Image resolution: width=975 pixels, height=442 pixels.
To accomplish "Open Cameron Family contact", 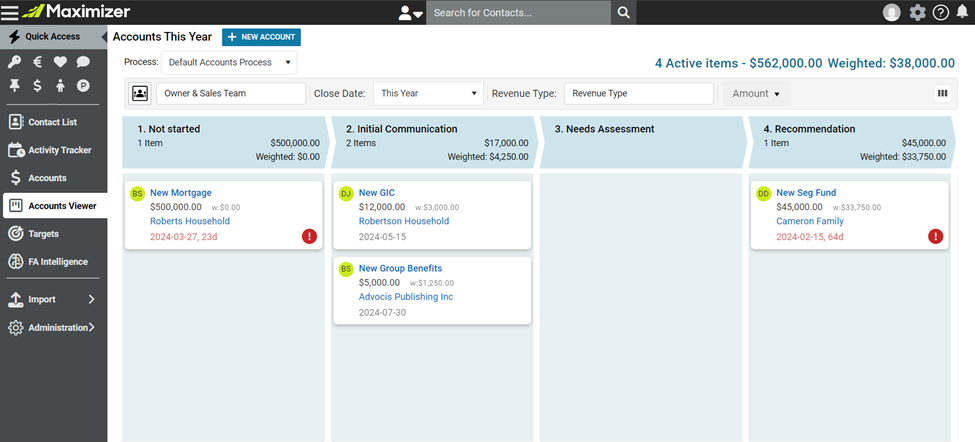I will 810,221.
